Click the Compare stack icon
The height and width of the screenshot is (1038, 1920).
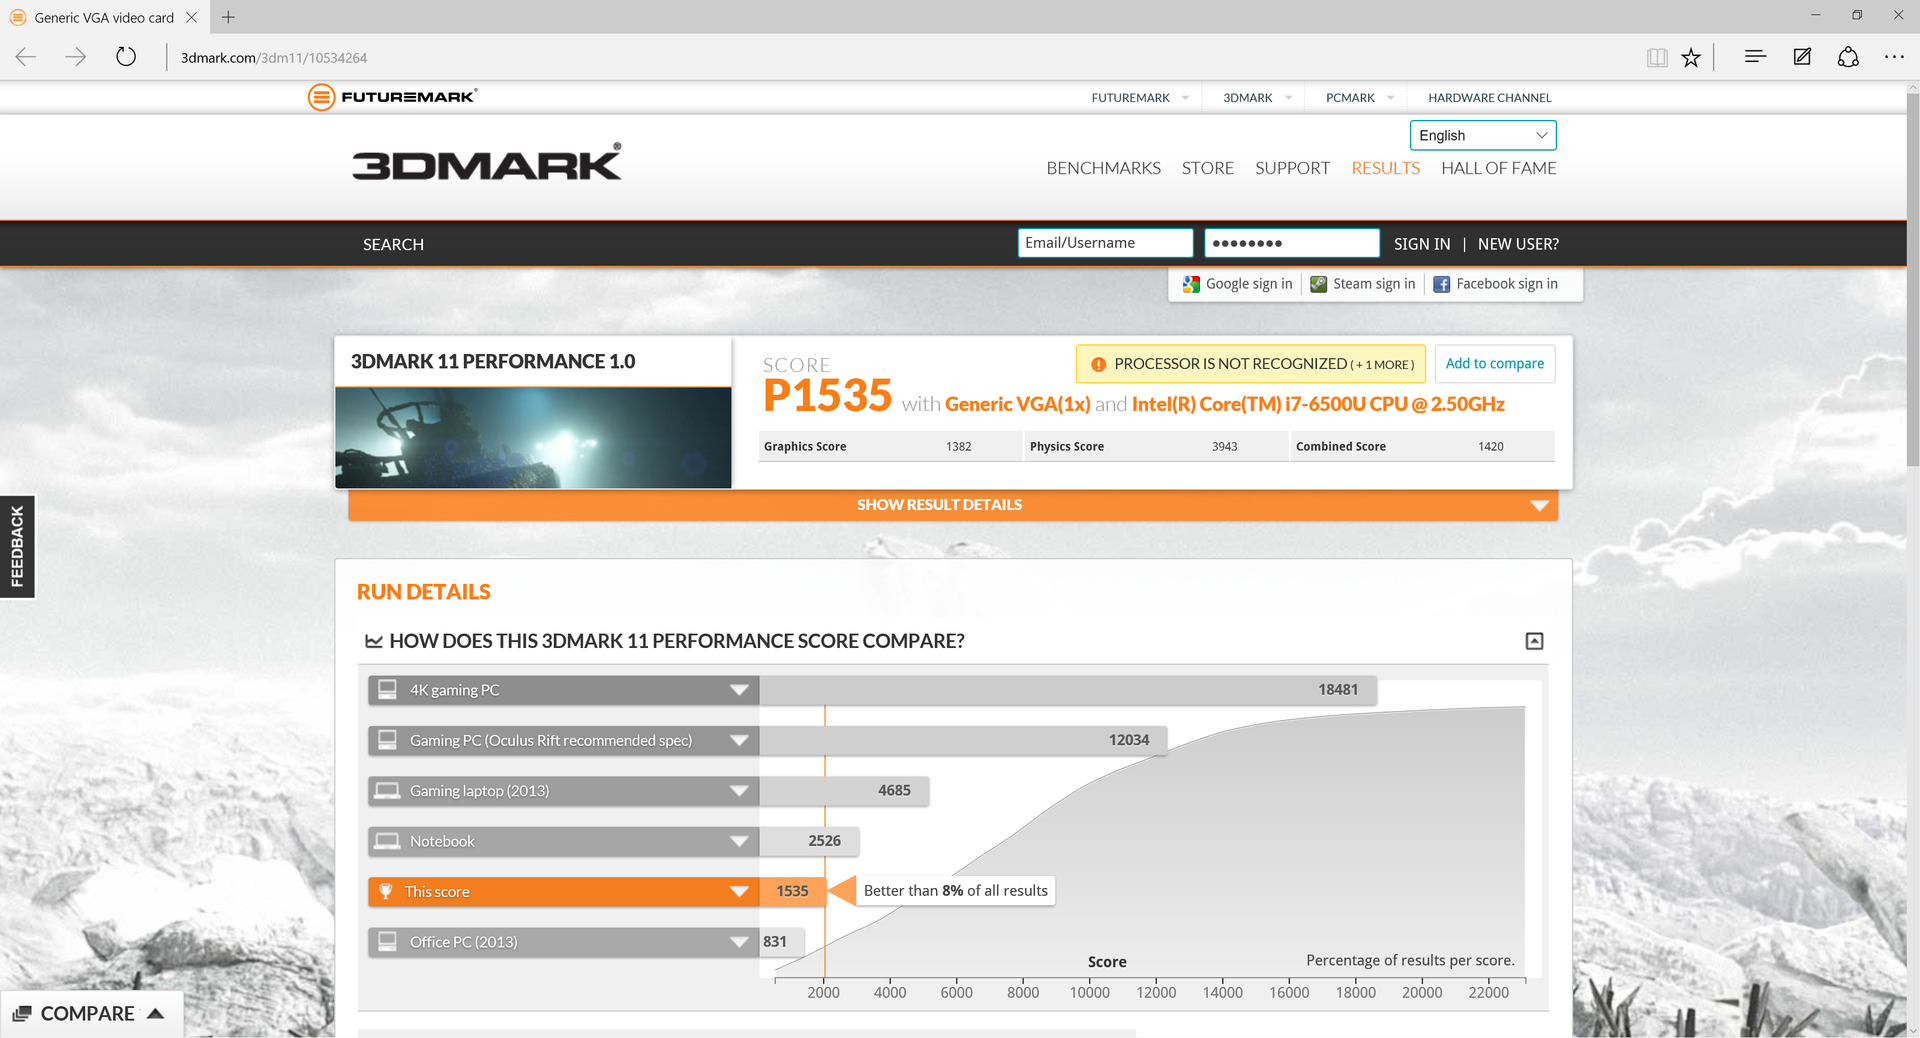(x=22, y=1014)
